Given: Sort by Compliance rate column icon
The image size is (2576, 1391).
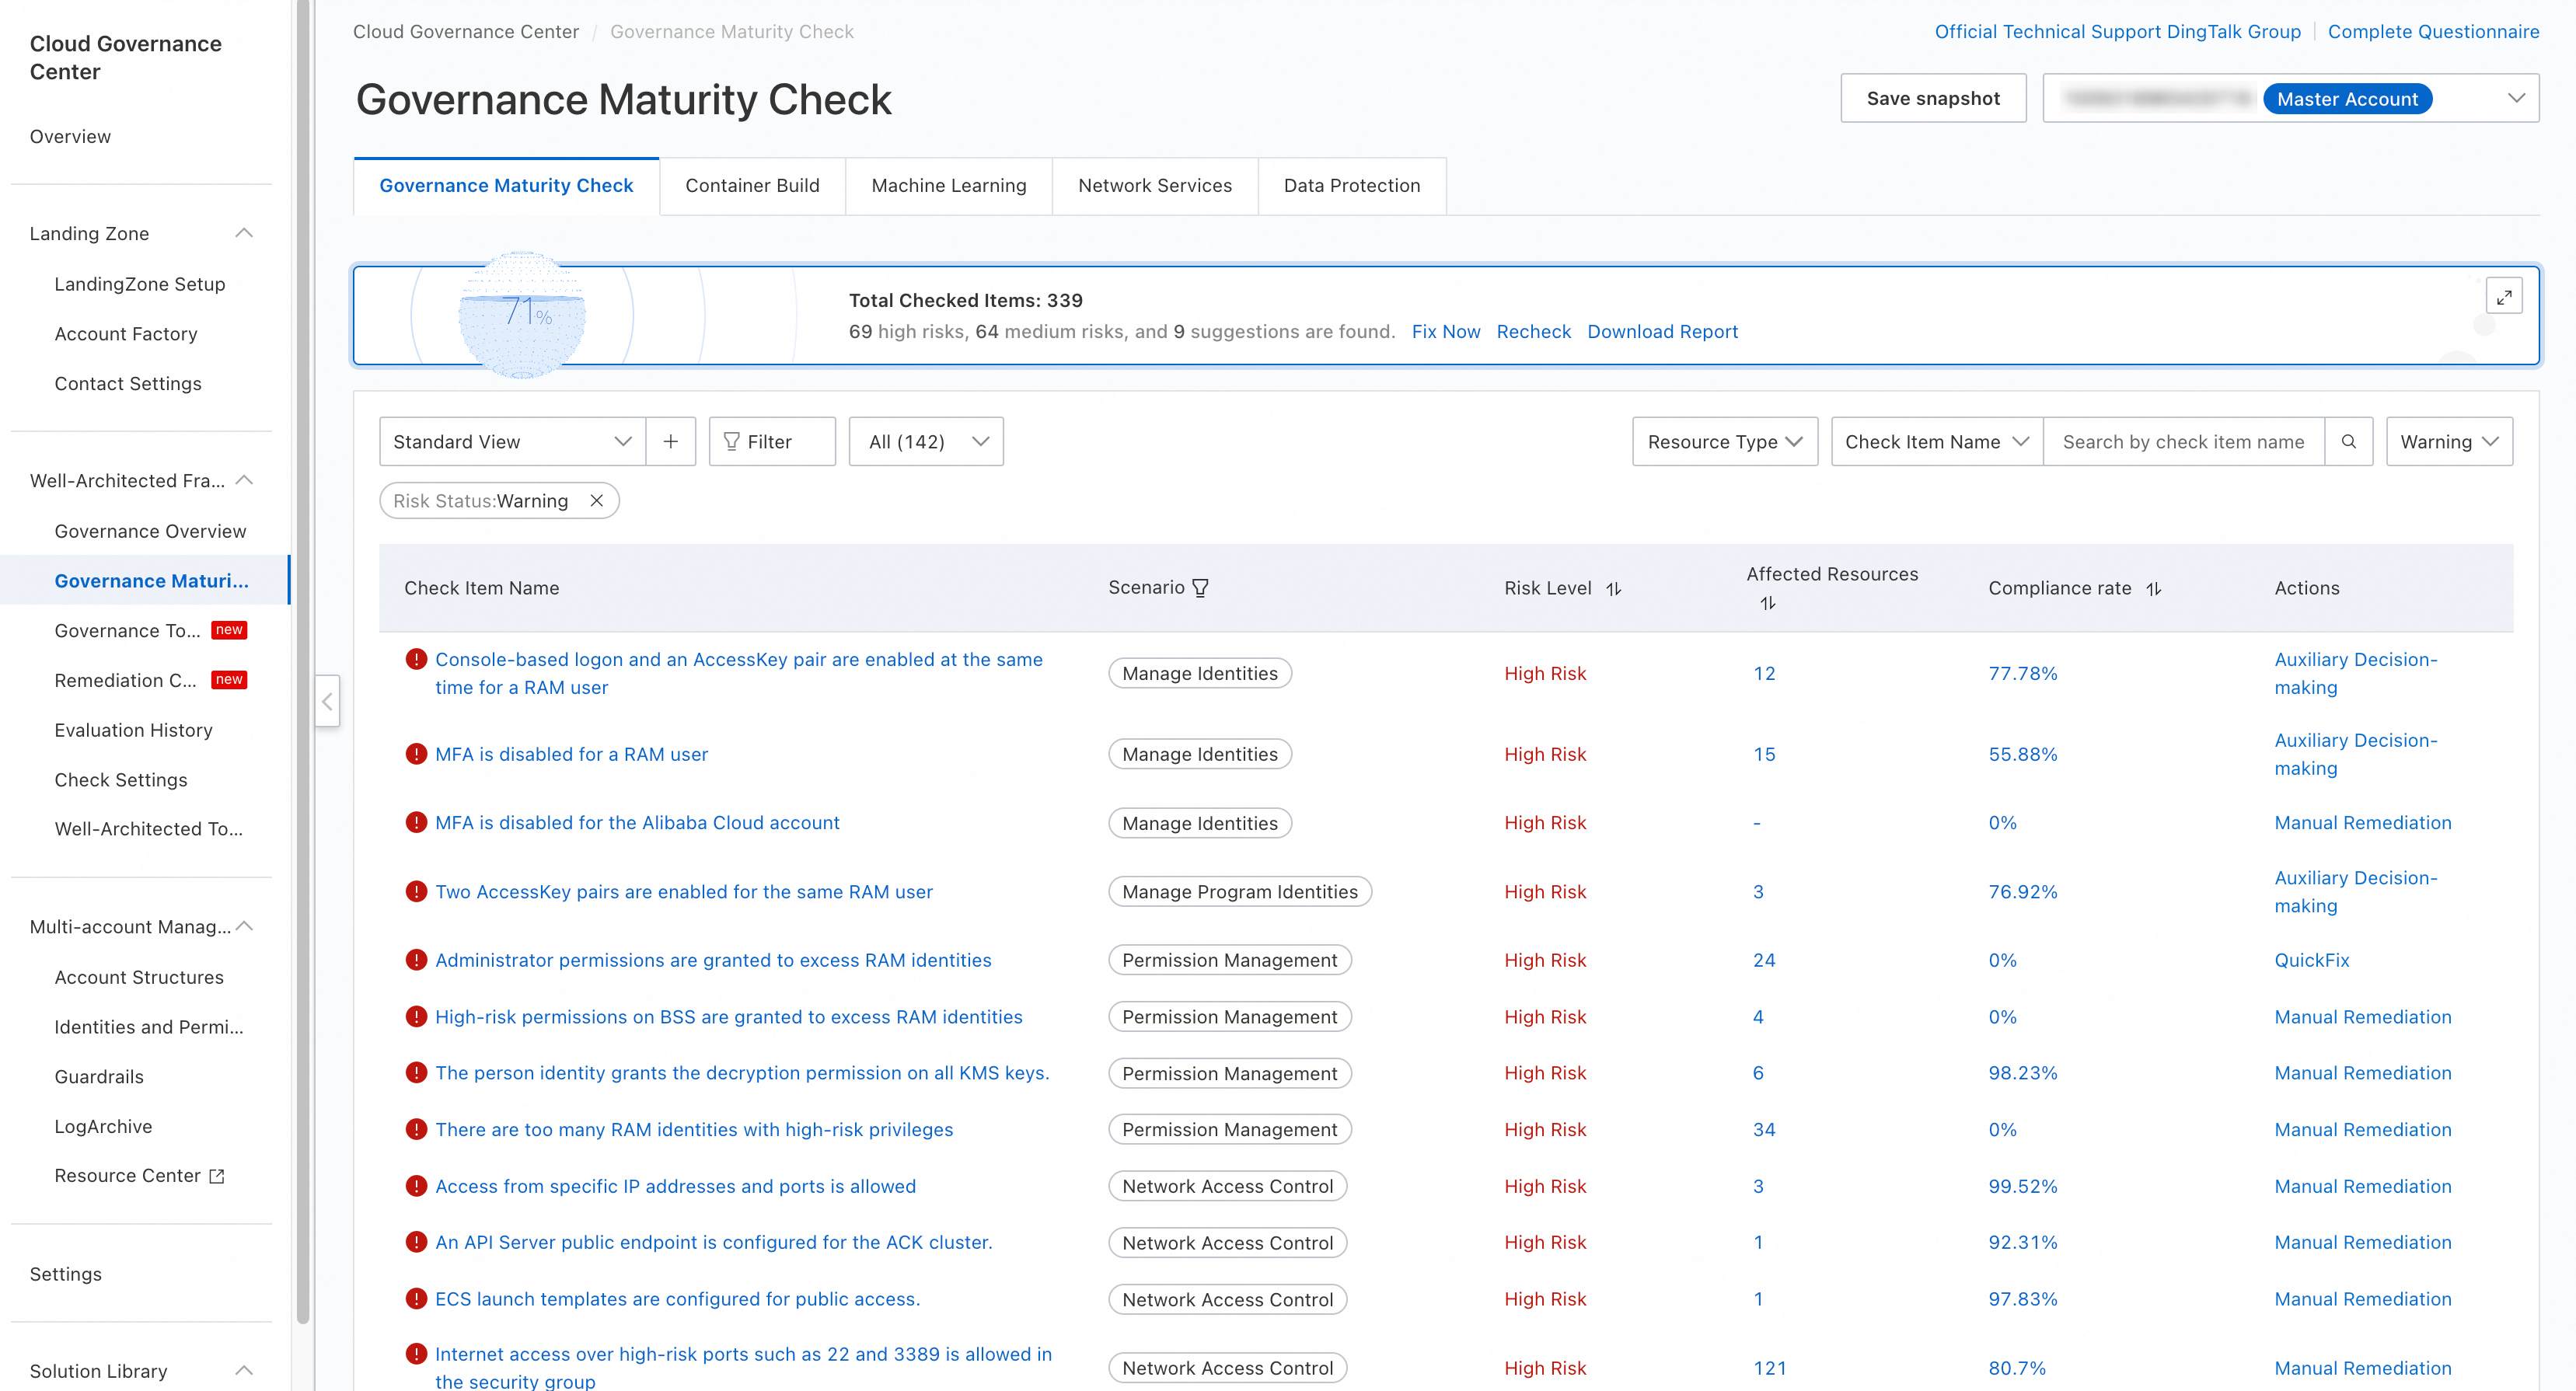Looking at the screenshot, I should coord(2153,589).
